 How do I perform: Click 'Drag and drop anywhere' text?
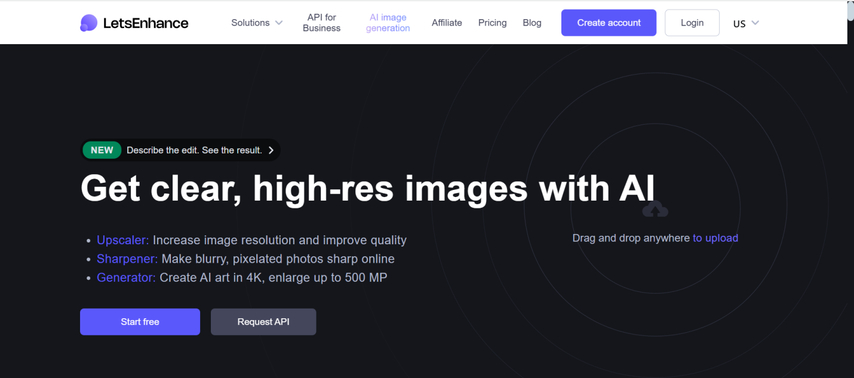631,238
